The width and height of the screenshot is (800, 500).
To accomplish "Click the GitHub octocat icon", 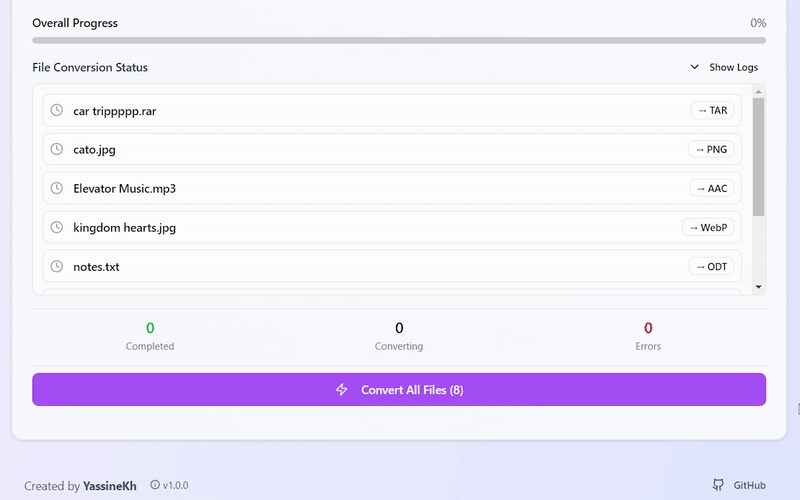I will (718, 485).
